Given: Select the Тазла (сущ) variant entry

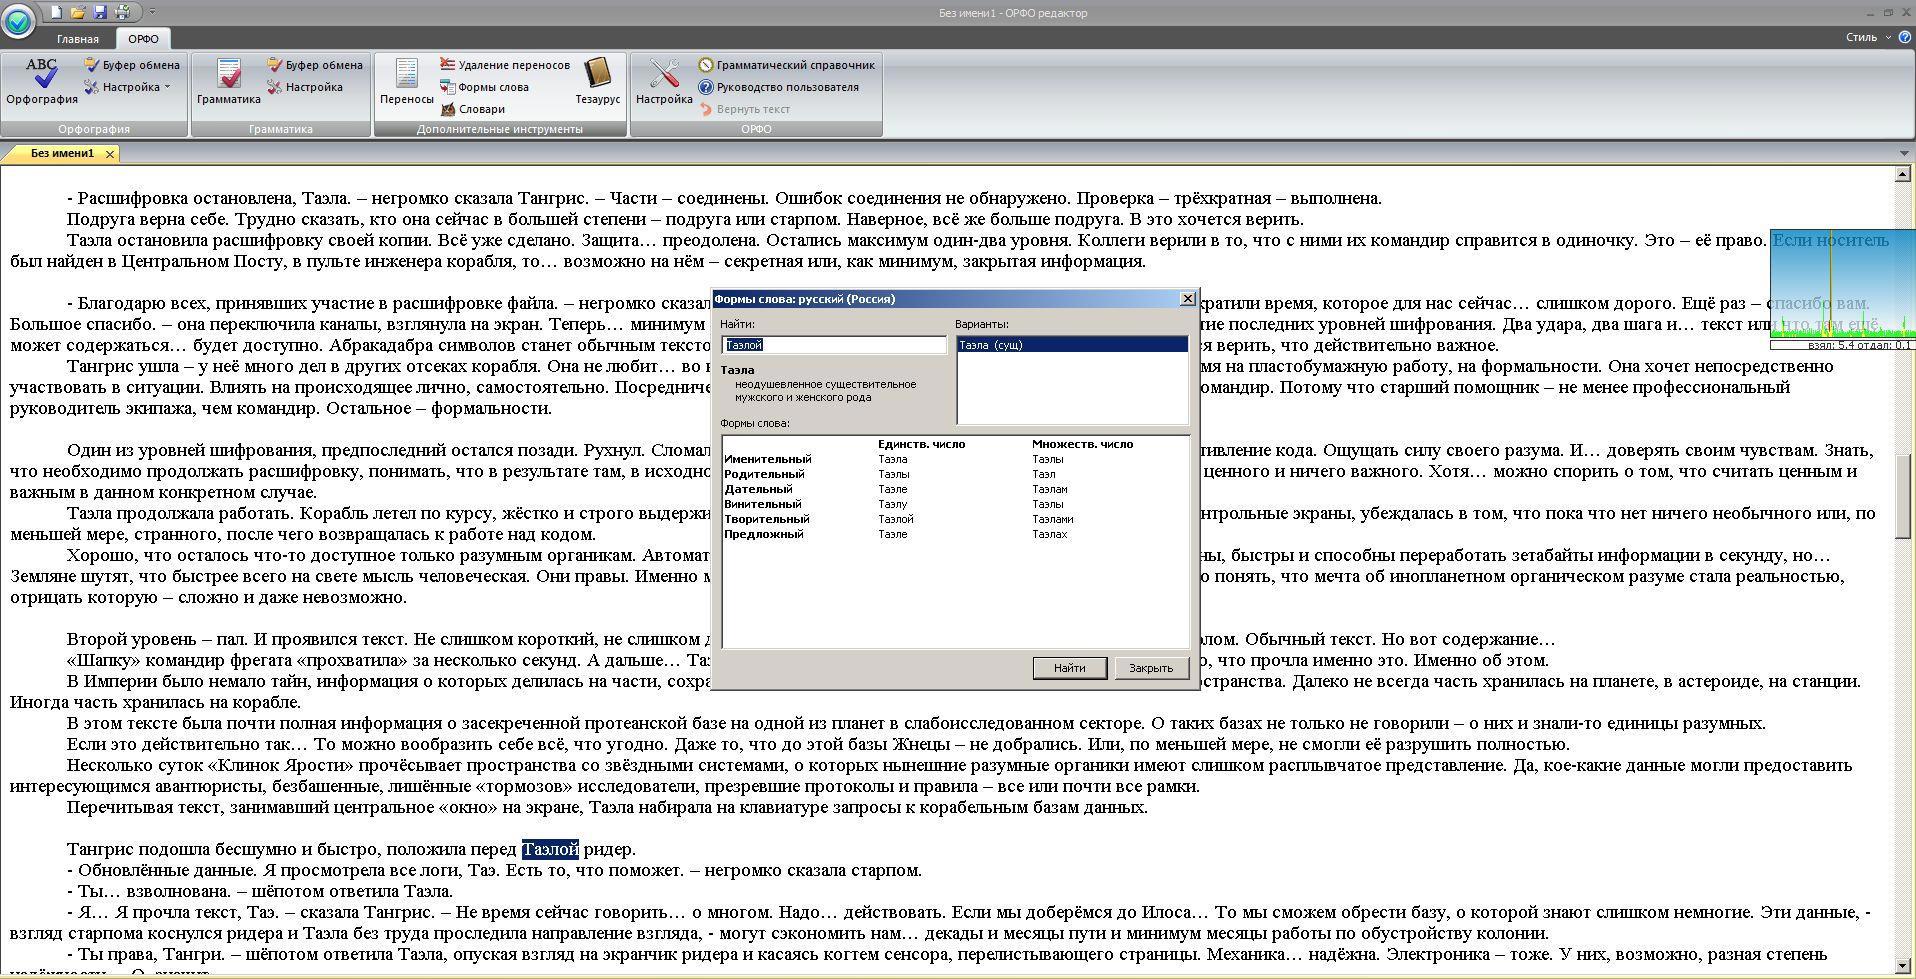Looking at the screenshot, I should click(1071, 345).
